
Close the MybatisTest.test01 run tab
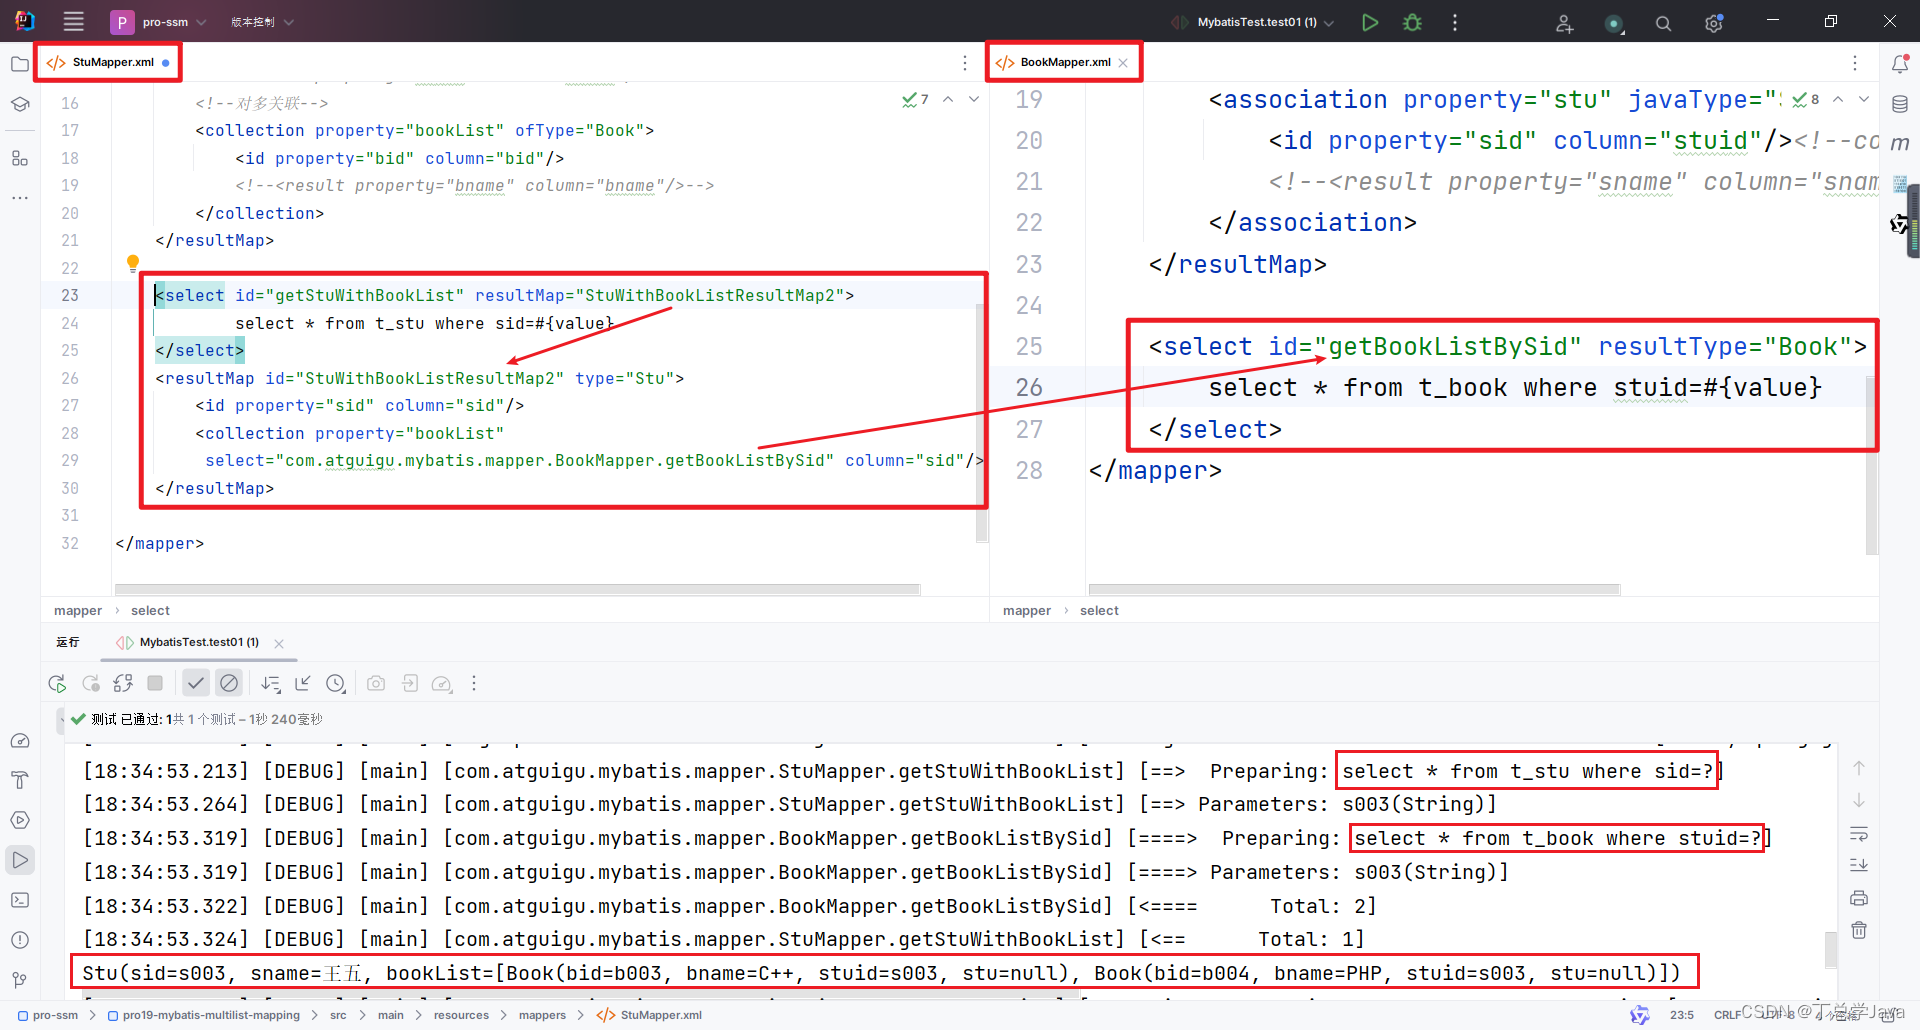click(x=279, y=644)
